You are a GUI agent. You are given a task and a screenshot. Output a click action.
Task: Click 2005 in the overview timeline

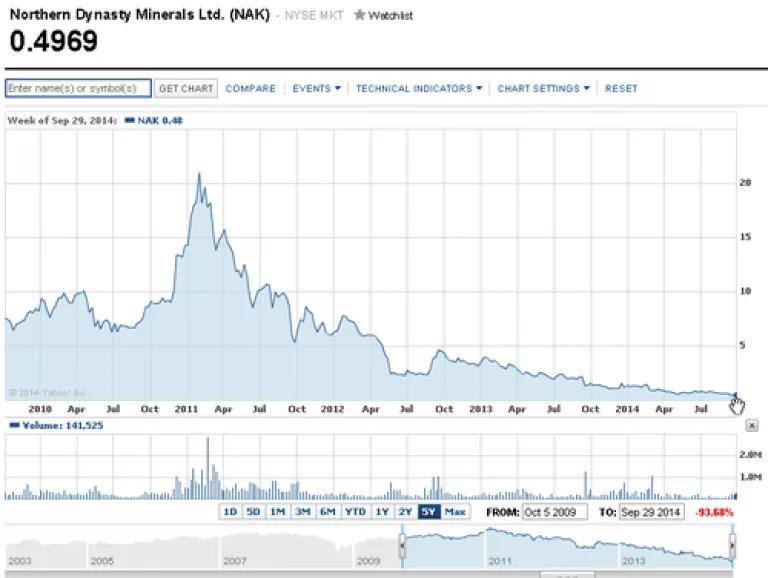coord(101,561)
